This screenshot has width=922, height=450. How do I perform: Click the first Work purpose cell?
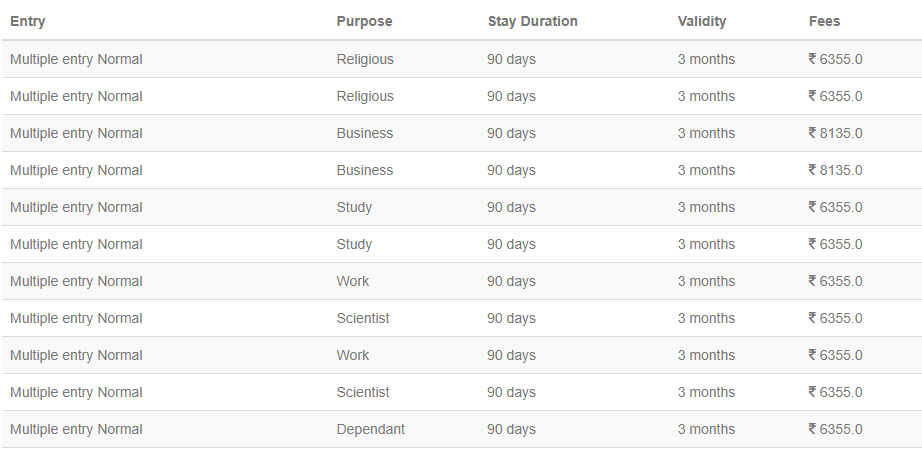pyautogui.click(x=353, y=281)
